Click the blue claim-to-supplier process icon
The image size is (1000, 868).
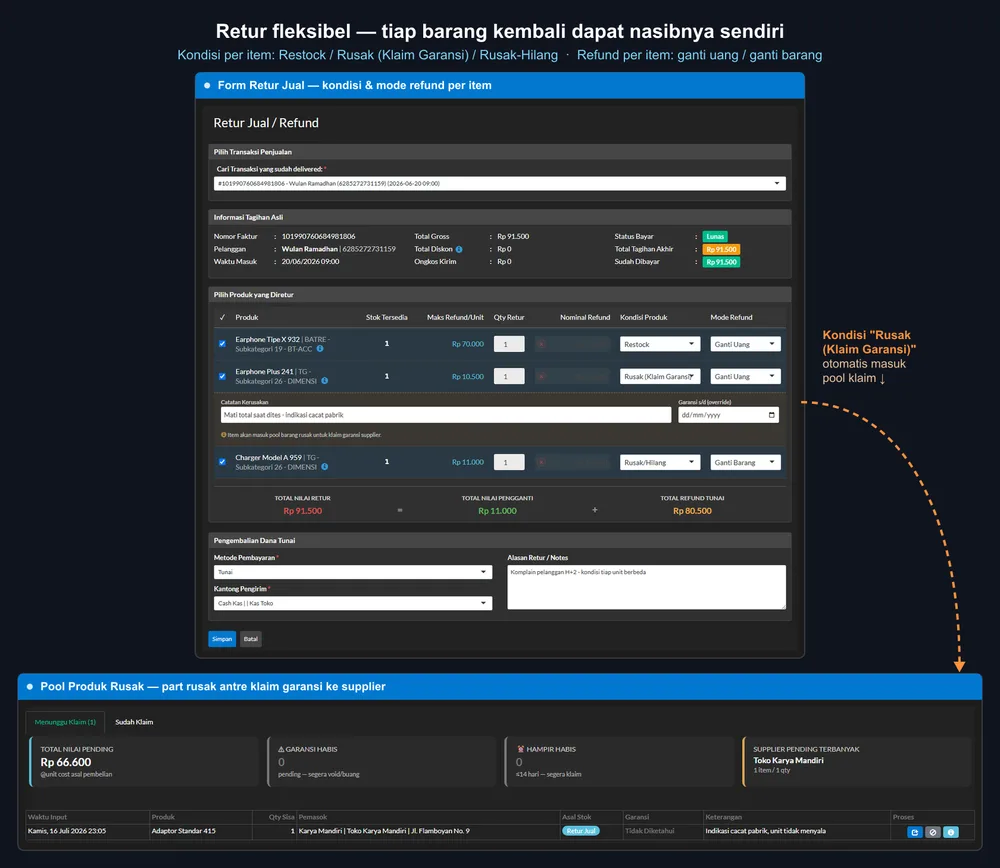pyautogui.click(x=915, y=832)
